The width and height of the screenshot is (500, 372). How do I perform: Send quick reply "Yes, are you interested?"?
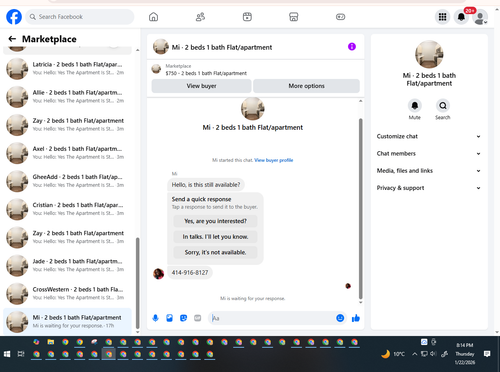(x=215, y=221)
